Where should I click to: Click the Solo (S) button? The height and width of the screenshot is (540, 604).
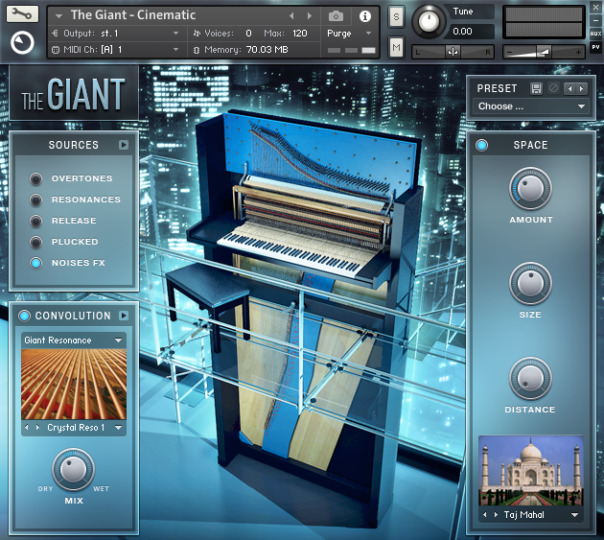[396, 16]
